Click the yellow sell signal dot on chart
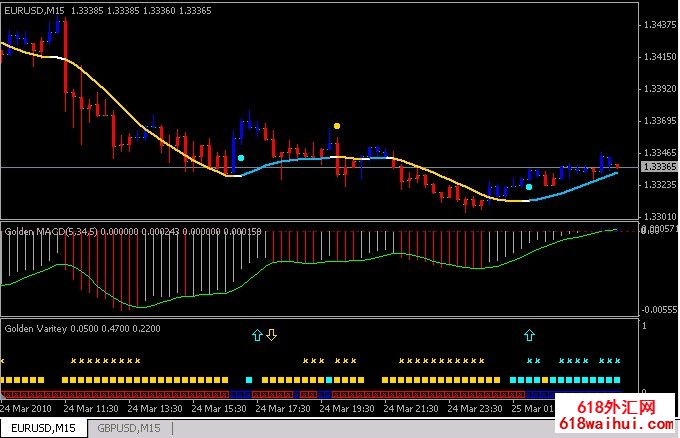This screenshot has width=680, height=438. [337, 126]
